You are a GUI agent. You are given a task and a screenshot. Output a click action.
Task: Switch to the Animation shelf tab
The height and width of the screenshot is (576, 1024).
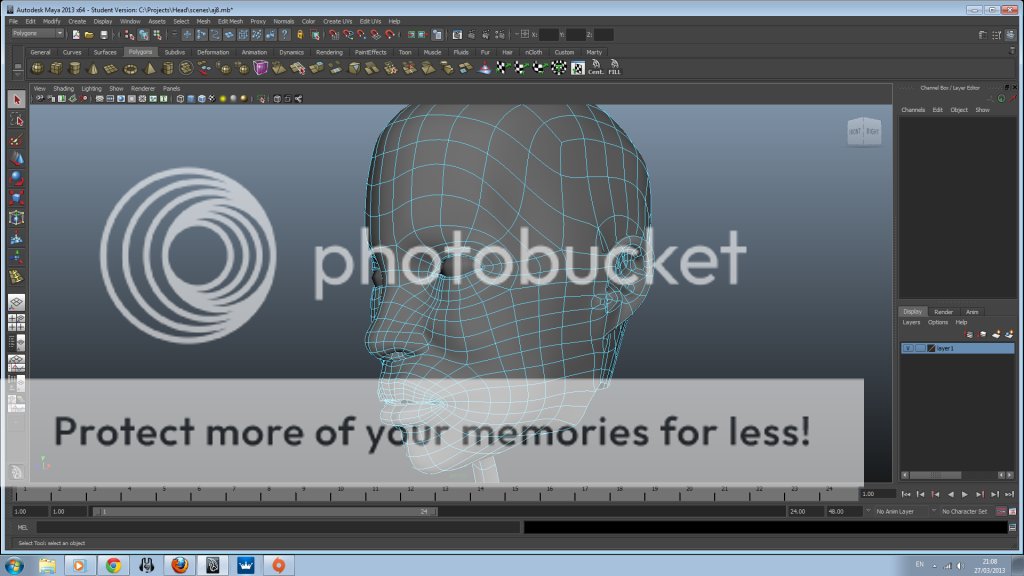point(254,52)
